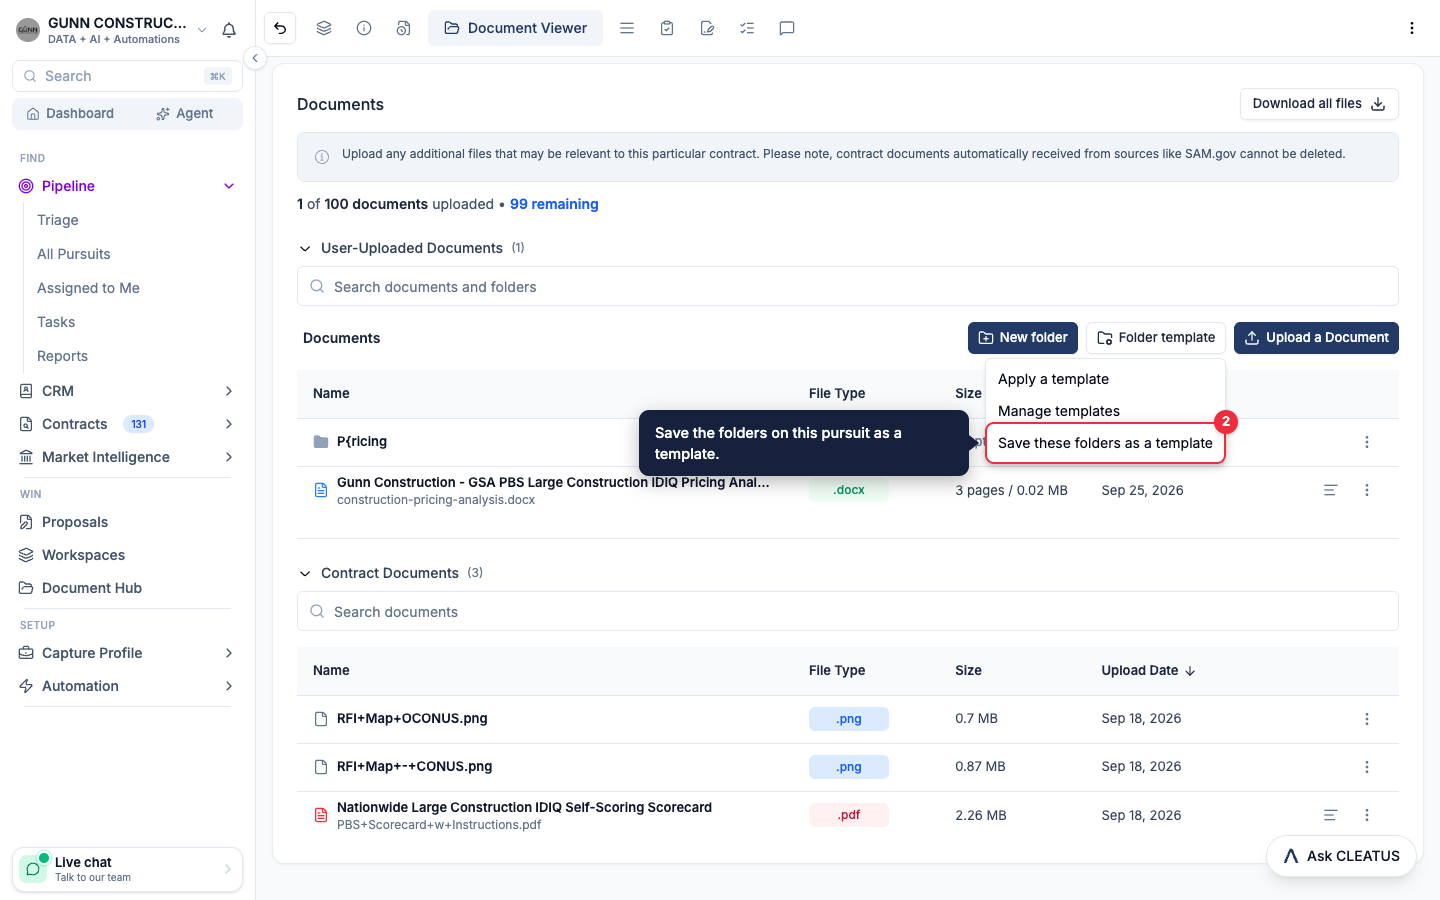Open the stacked layers icon tab
This screenshot has width=1440, height=900.
coord(324,28)
